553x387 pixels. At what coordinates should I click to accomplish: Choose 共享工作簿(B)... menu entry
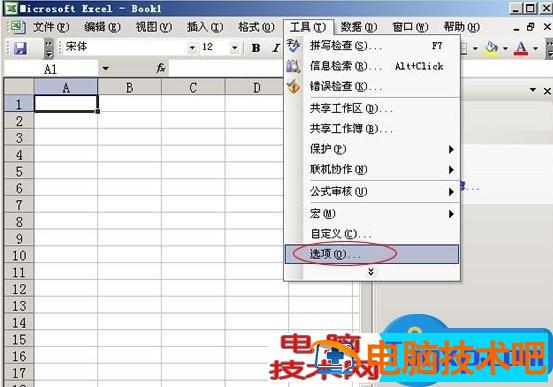pos(372,129)
